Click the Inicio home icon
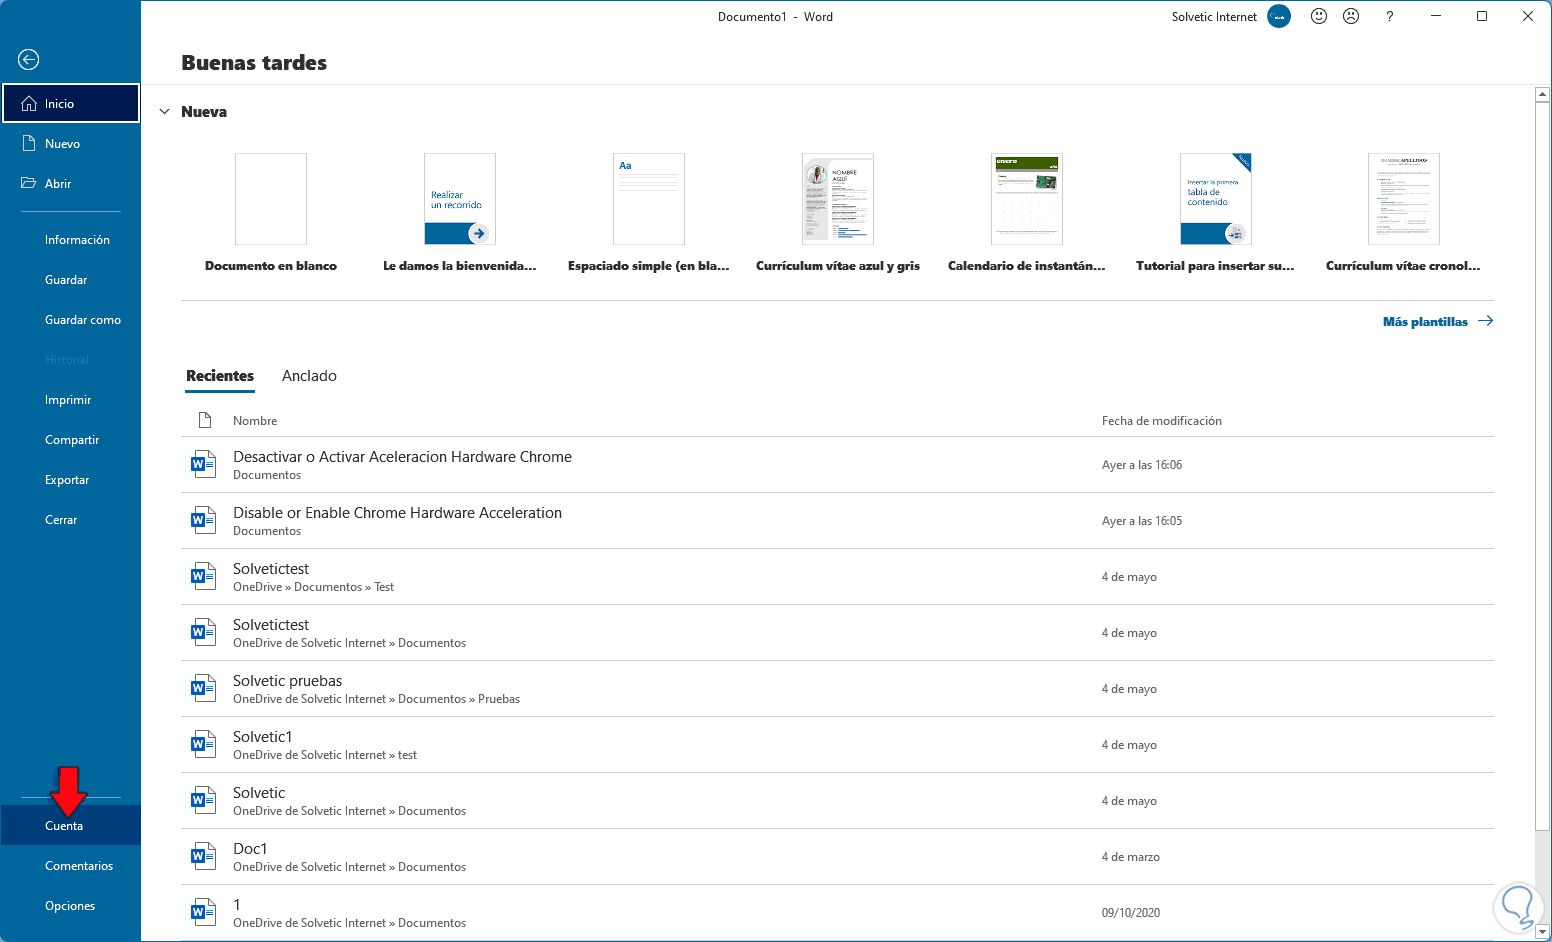The height and width of the screenshot is (942, 1552). pos(29,104)
